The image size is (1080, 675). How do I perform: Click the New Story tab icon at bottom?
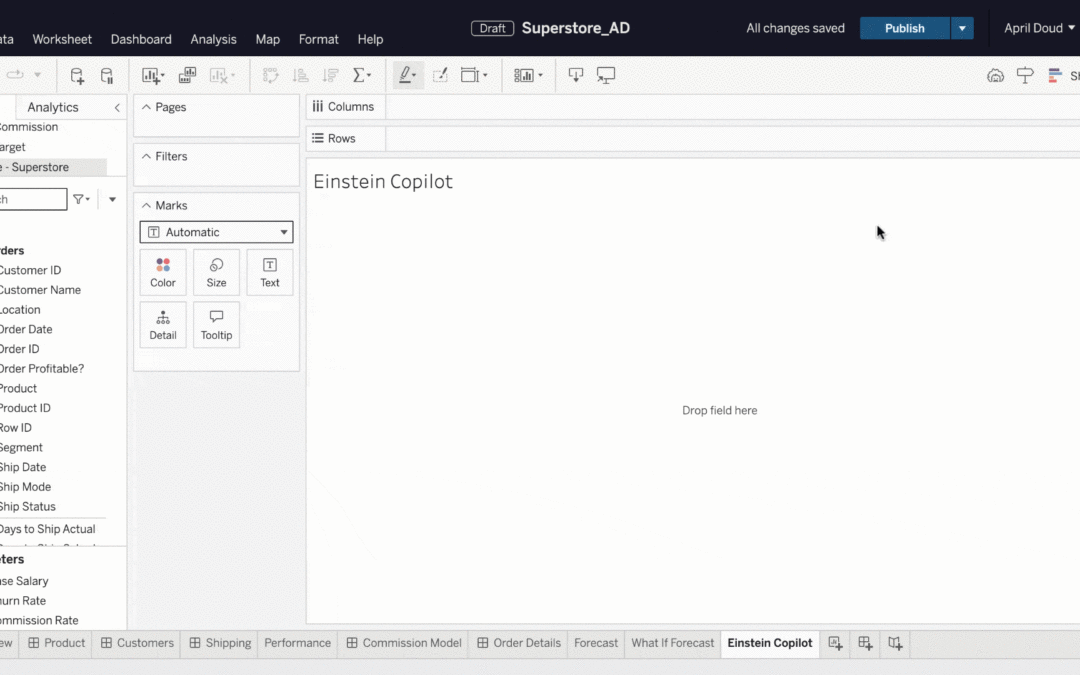tap(895, 643)
